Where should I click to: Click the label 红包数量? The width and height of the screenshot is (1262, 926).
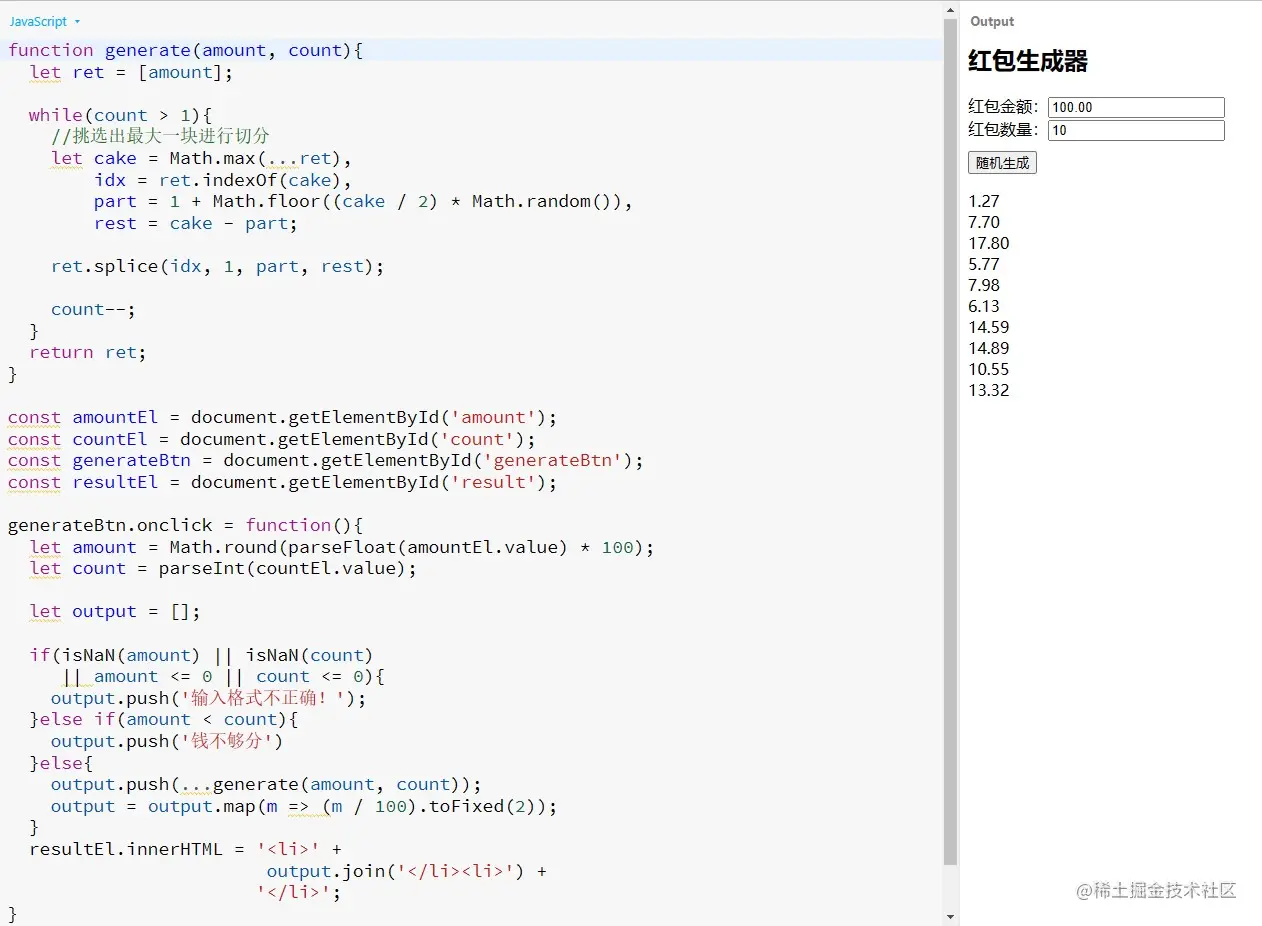tap(1005, 130)
